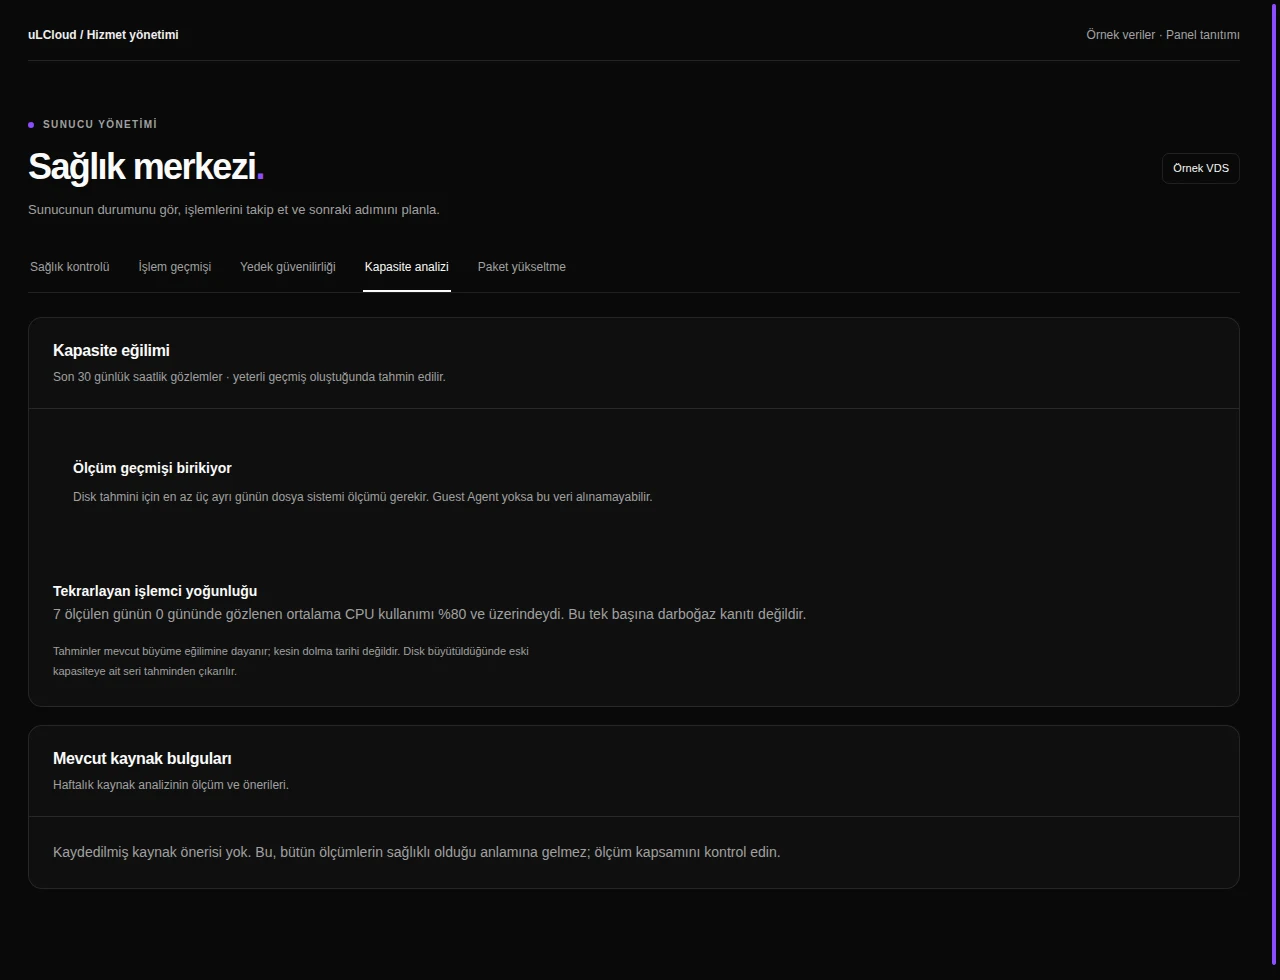
Task: Click the Tekrarlayan işlemci yoğunluğu heading
Action: tap(155, 591)
